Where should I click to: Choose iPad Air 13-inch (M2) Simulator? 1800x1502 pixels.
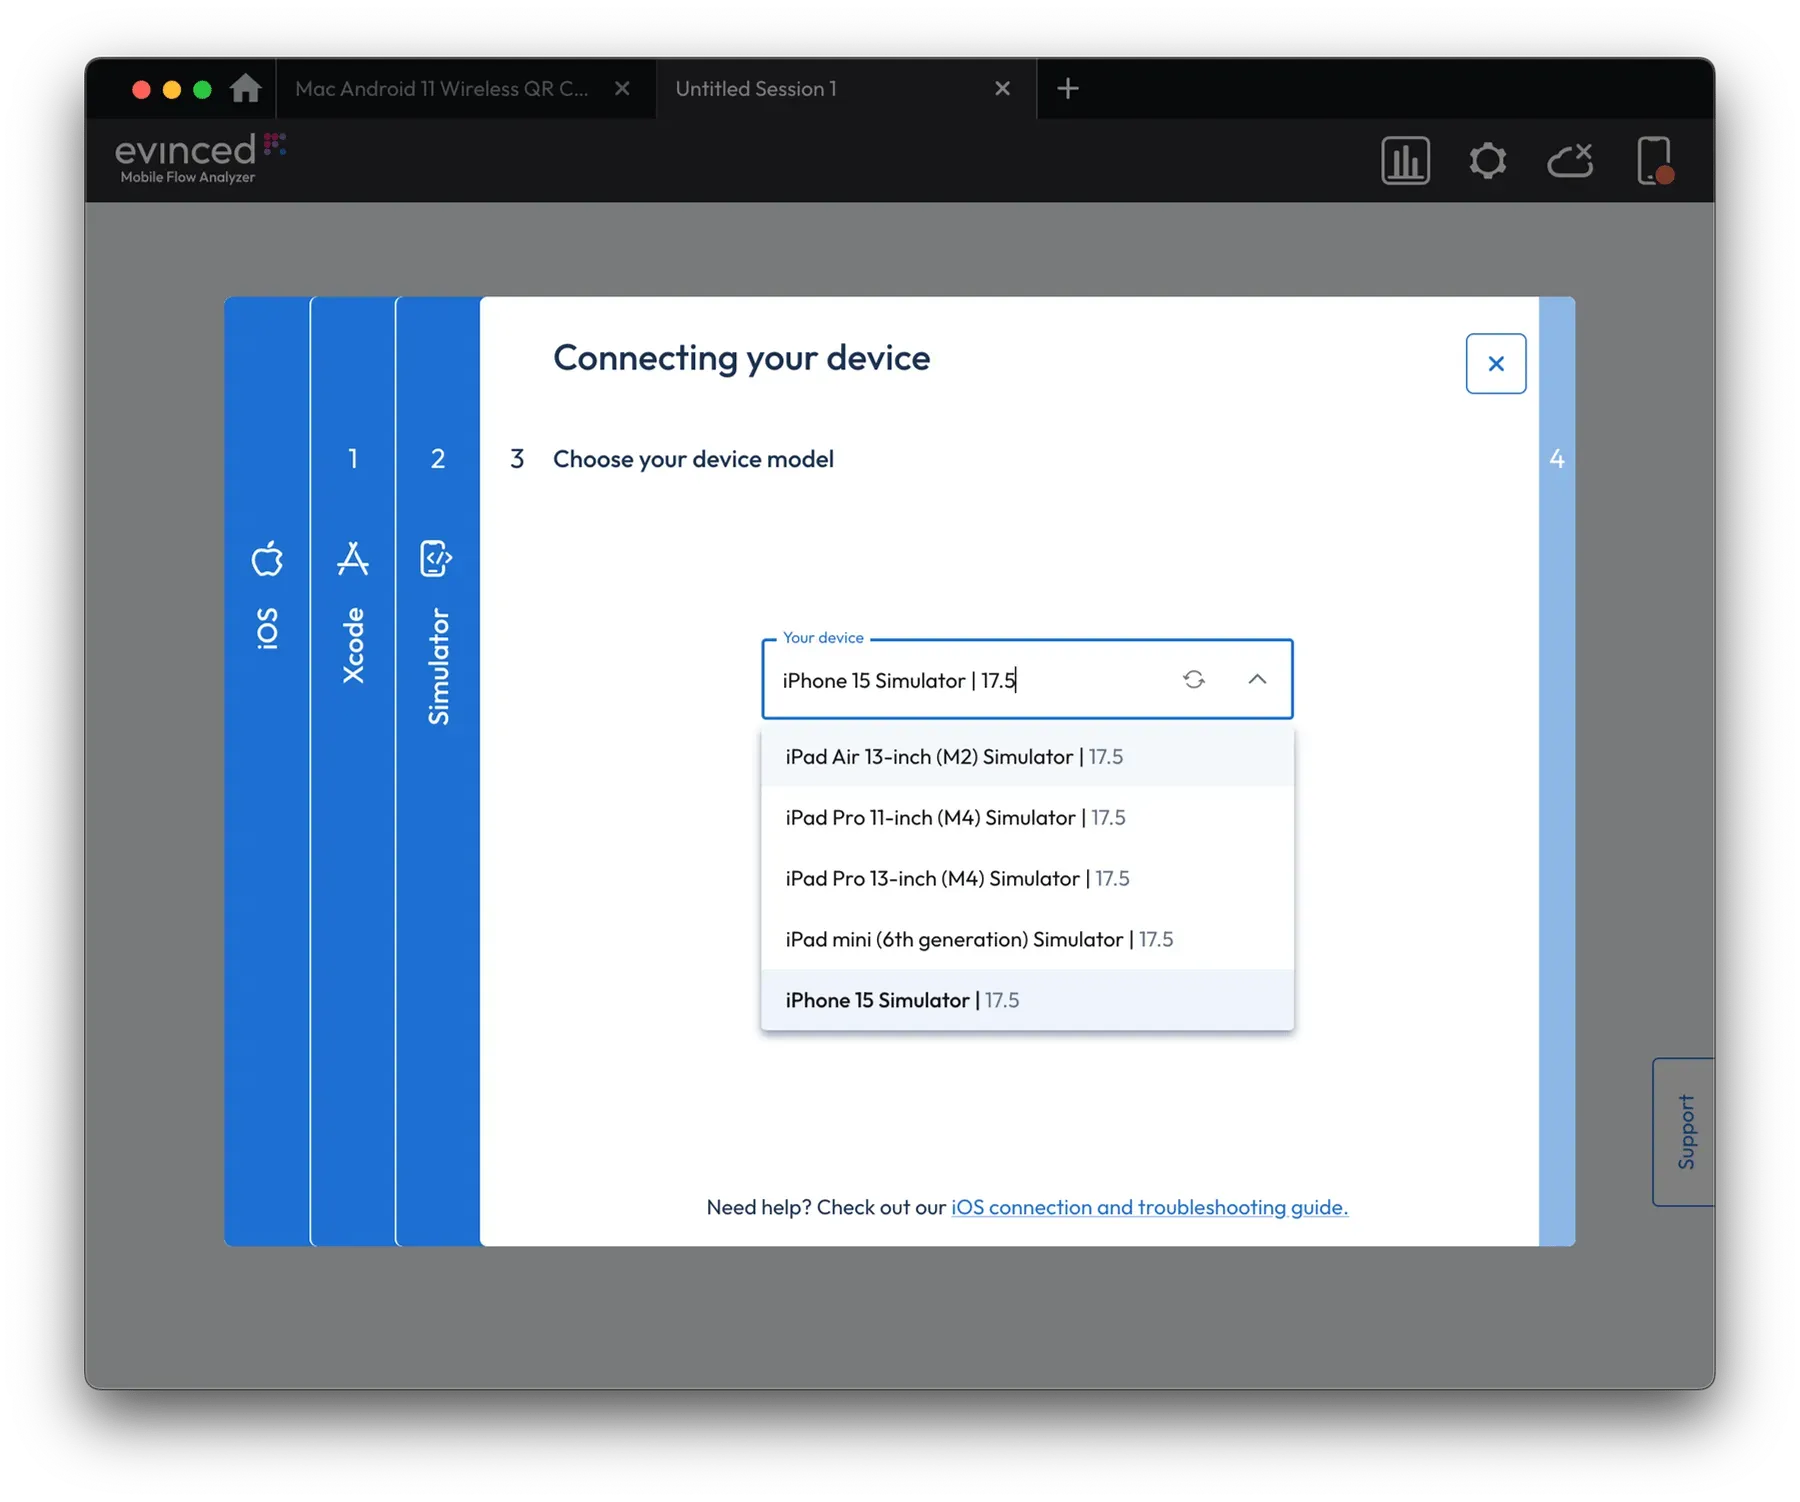(x=1027, y=757)
